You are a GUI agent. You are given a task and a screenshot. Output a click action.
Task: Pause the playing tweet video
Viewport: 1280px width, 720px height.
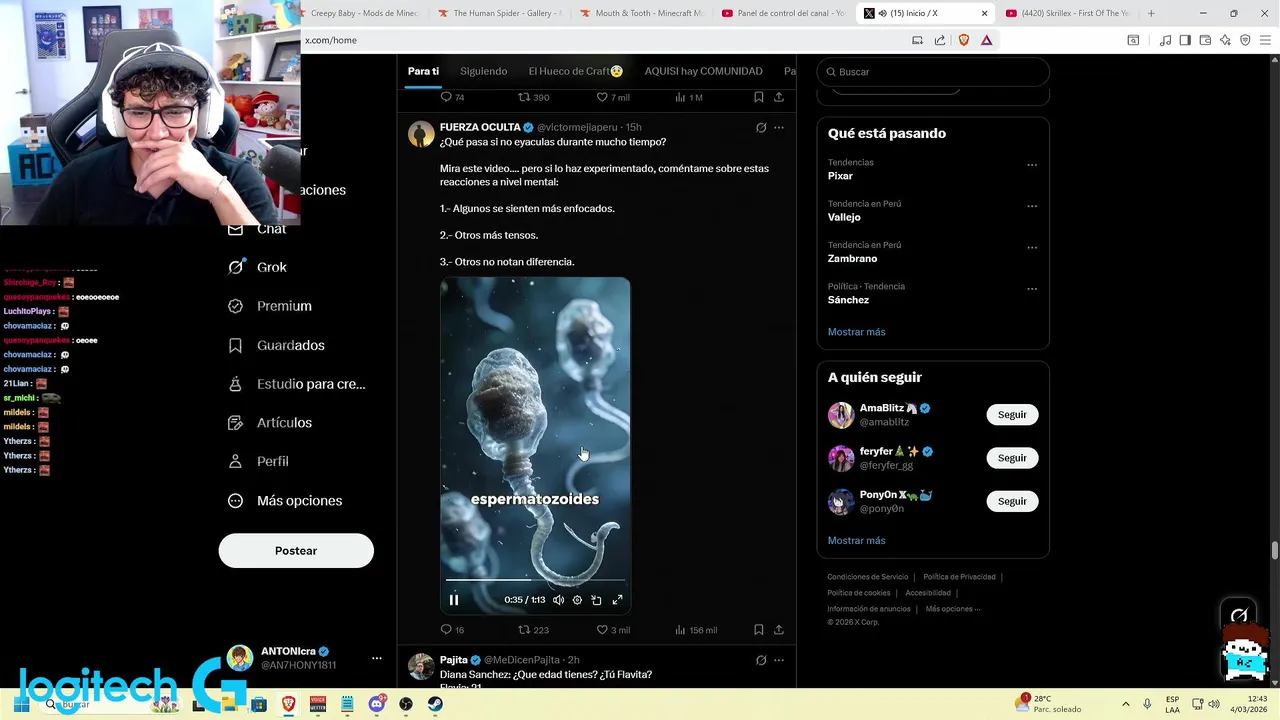454,600
